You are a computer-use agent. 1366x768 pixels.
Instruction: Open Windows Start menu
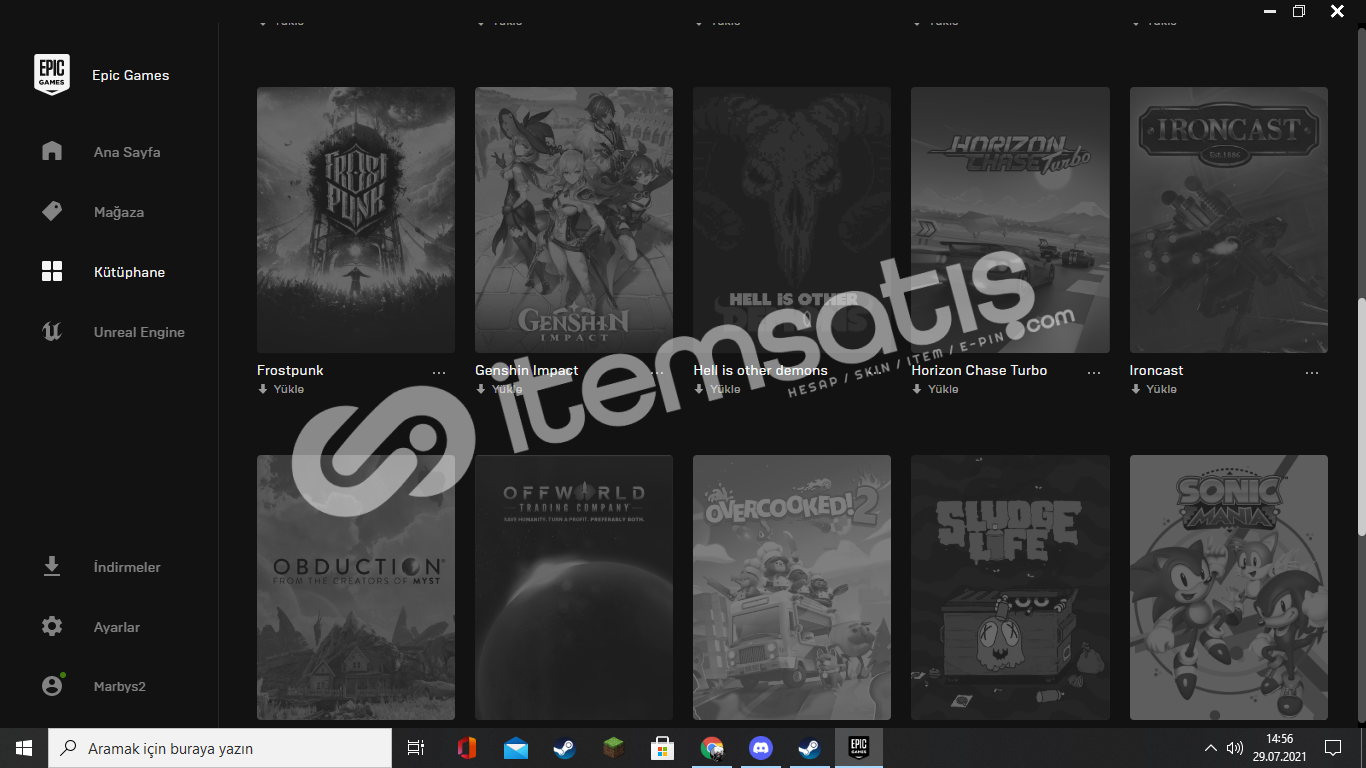pyautogui.click(x=24, y=748)
